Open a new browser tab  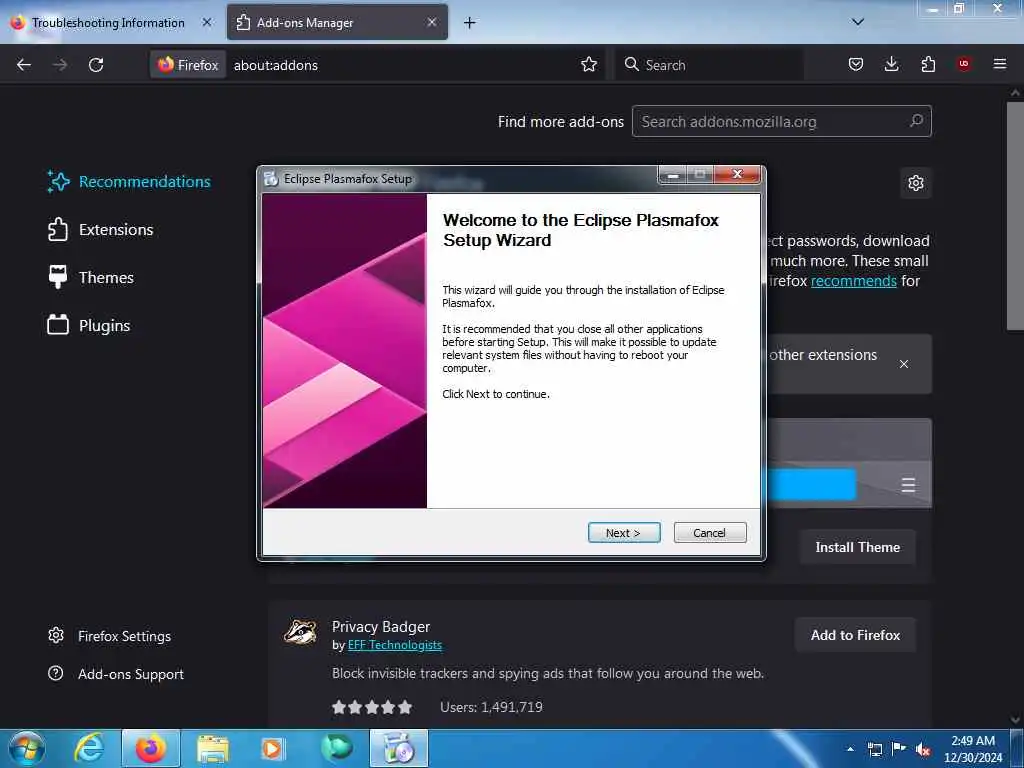tap(470, 23)
